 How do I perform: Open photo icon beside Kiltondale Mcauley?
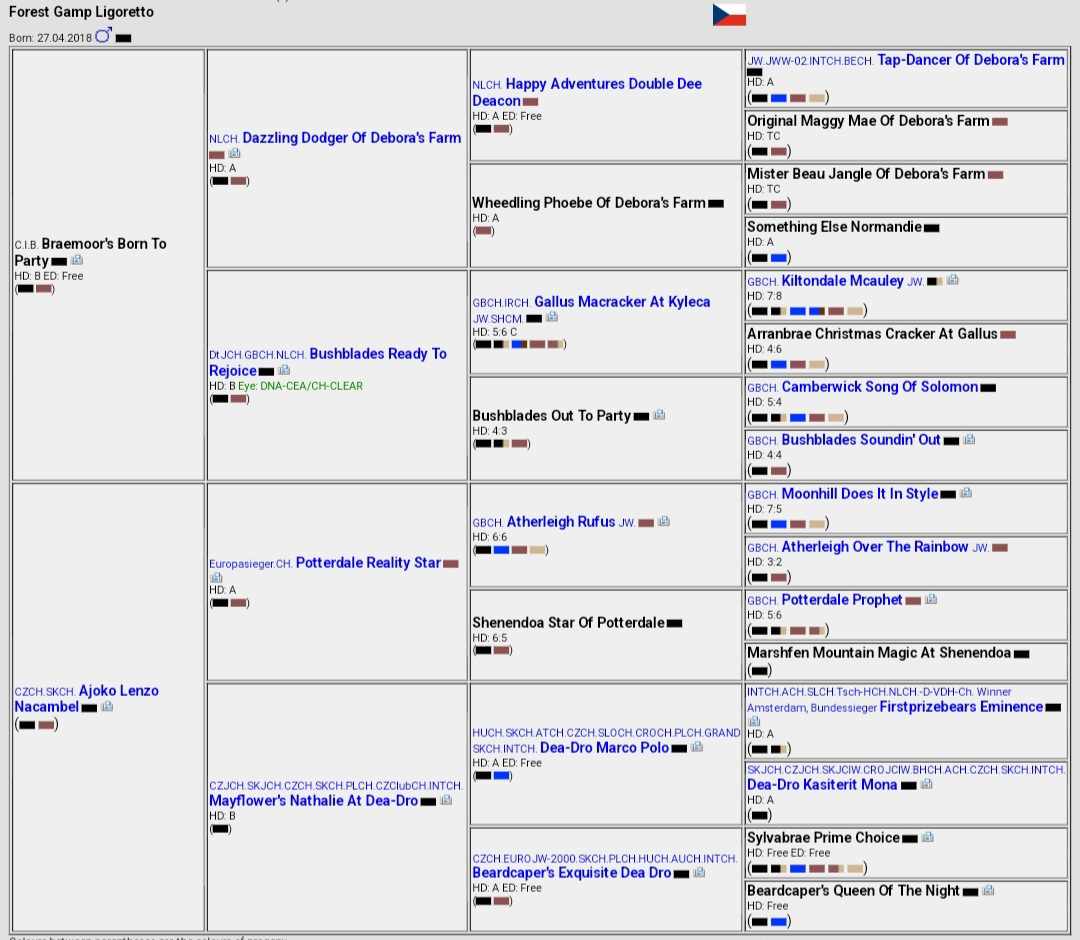pyautogui.click(x=953, y=280)
